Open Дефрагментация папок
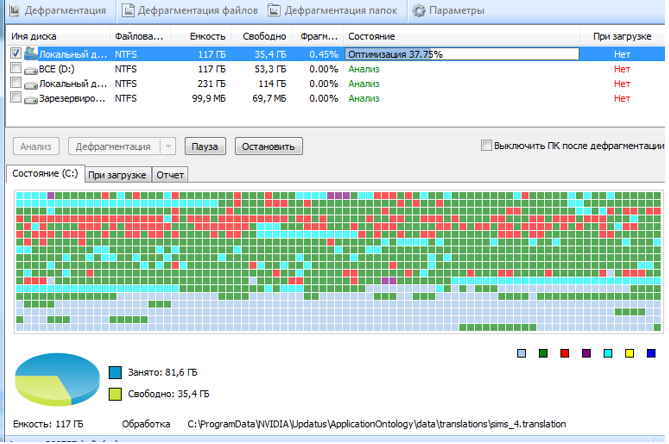The image size is (669, 444). (x=333, y=10)
